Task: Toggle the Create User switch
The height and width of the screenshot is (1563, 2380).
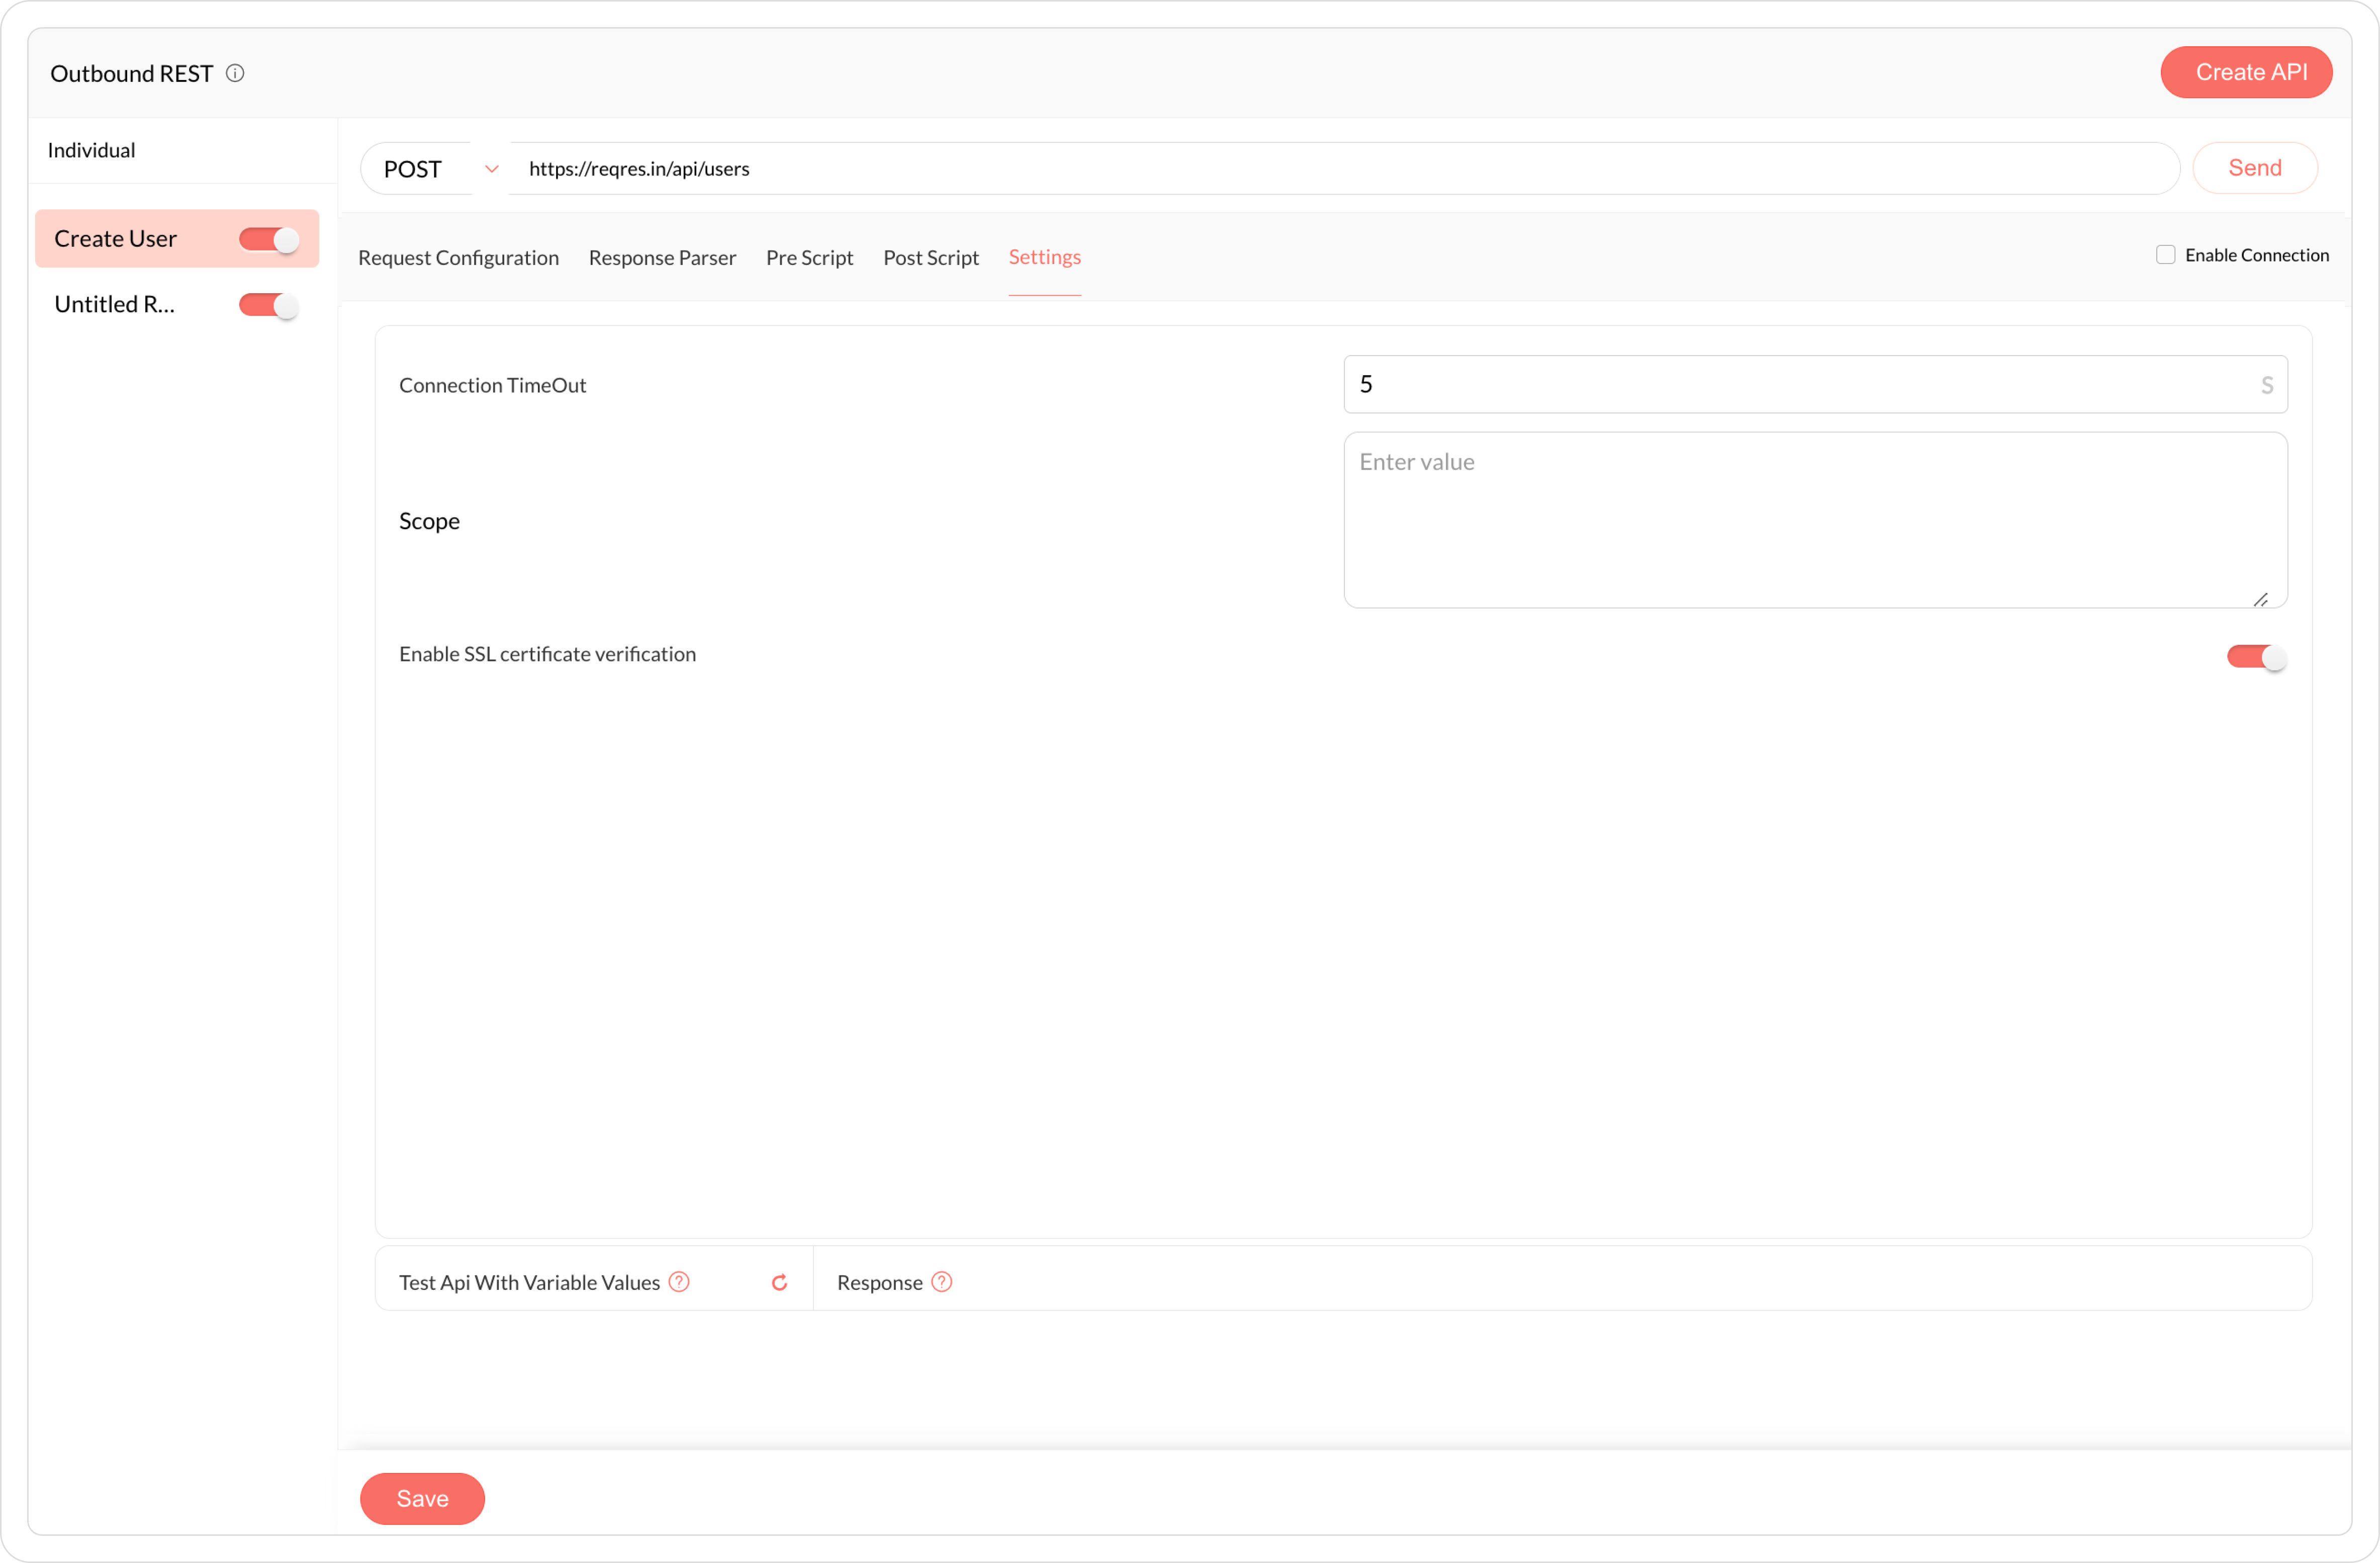Action: pyautogui.click(x=268, y=239)
